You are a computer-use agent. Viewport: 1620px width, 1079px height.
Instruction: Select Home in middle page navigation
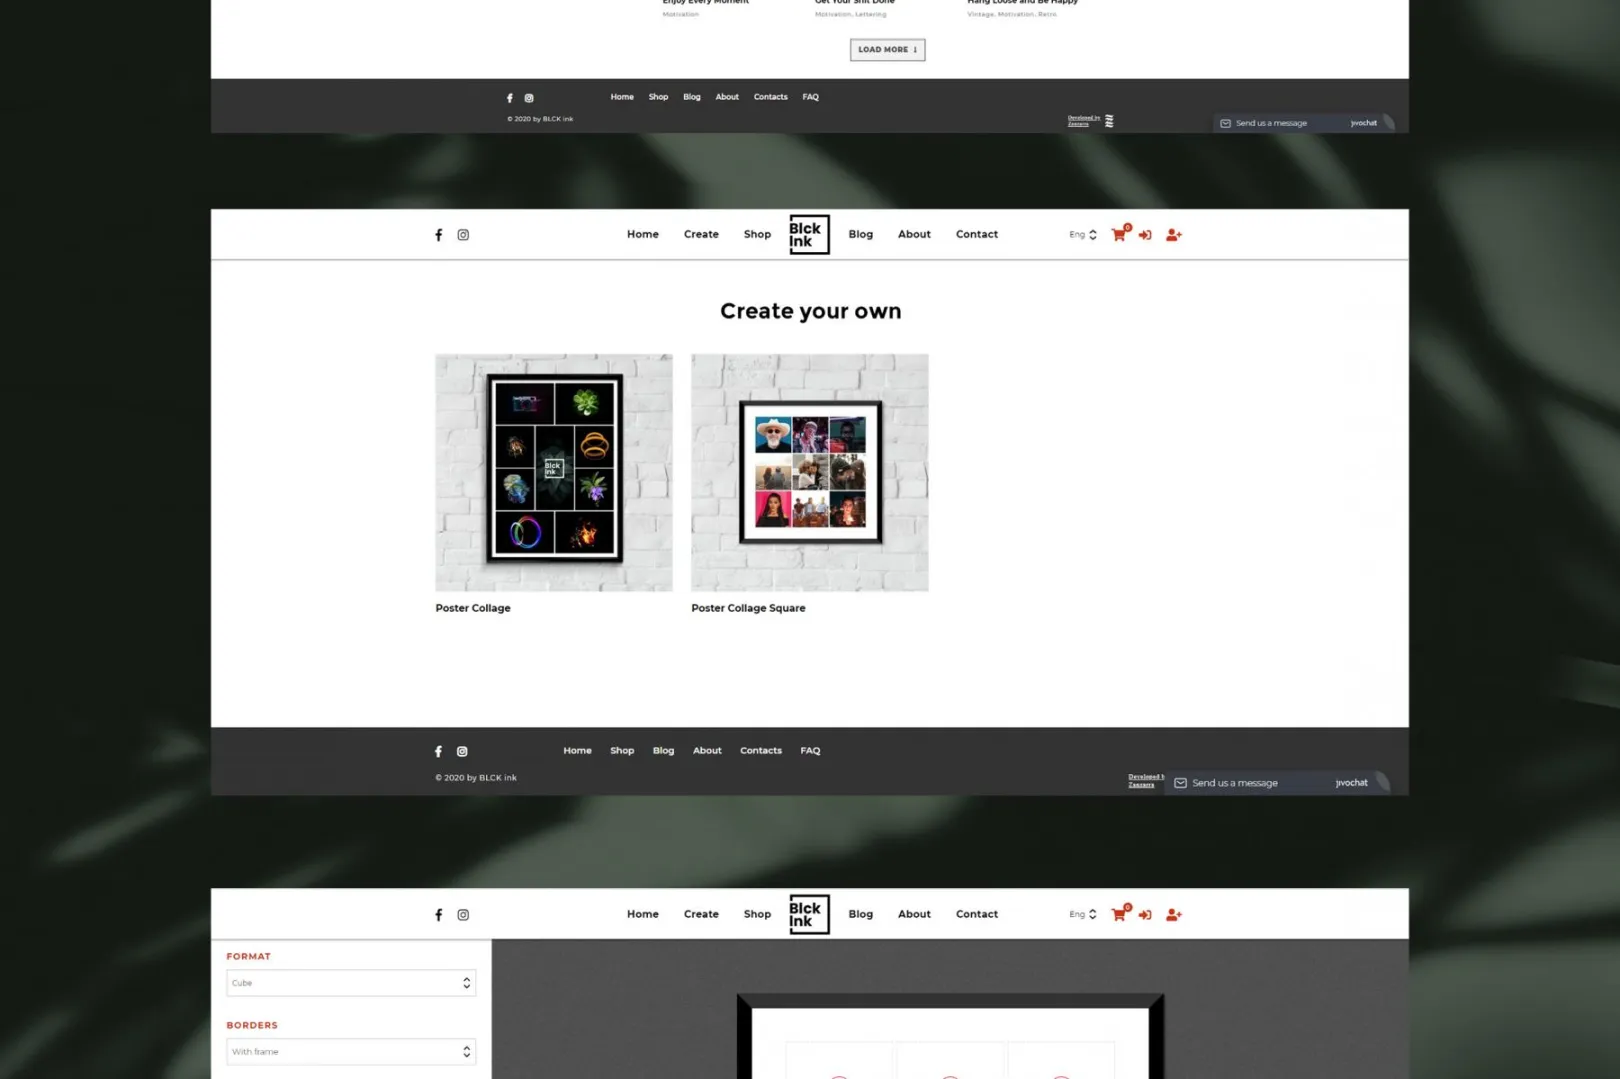pyautogui.click(x=643, y=234)
